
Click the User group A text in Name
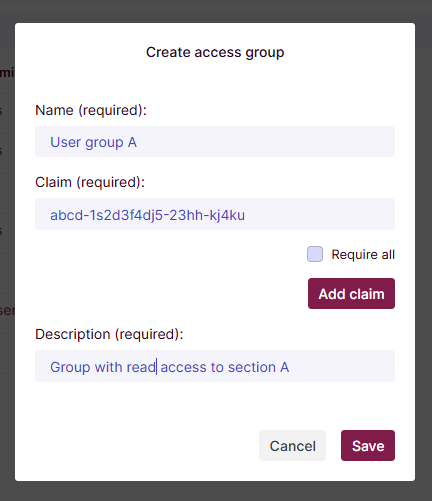pyautogui.click(x=93, y=143)
